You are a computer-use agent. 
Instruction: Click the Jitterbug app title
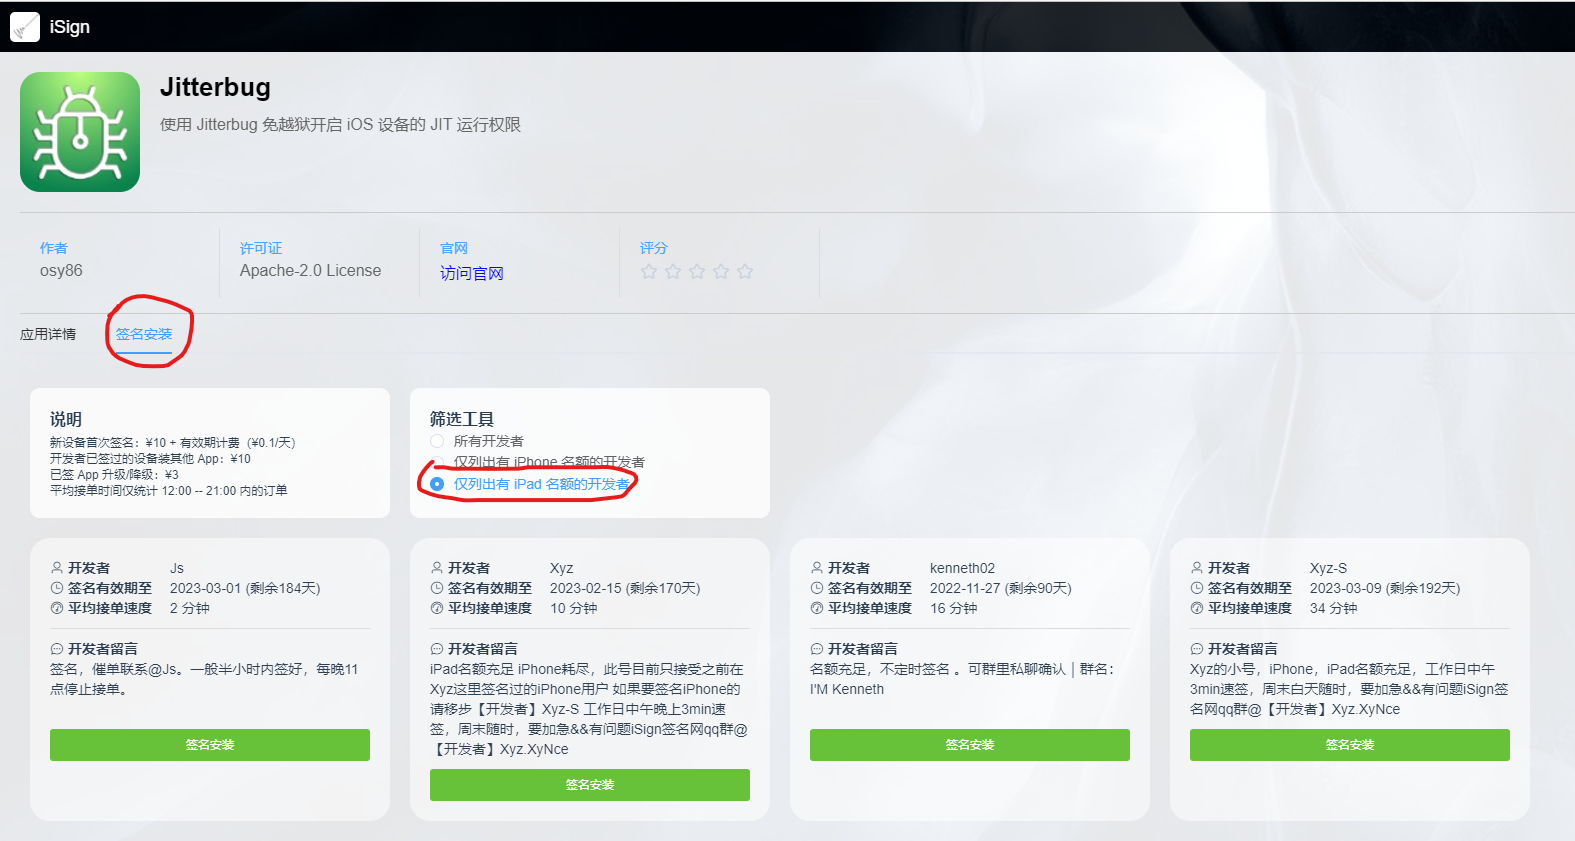215,87
